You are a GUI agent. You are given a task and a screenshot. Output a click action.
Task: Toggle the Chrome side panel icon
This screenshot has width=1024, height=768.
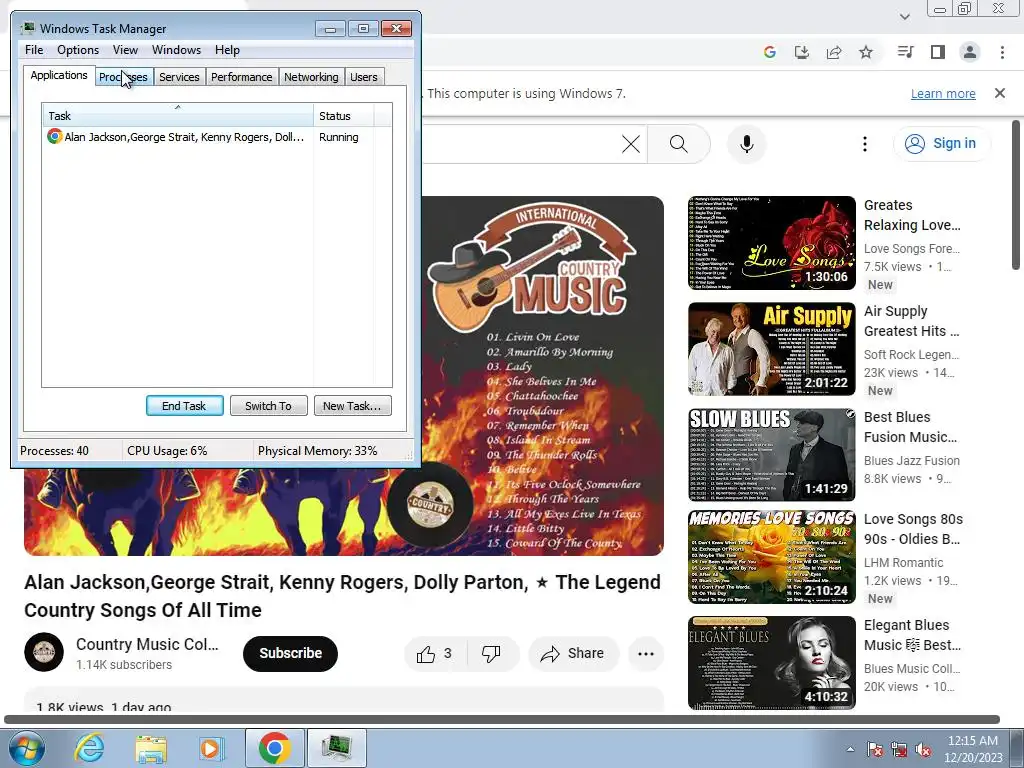(x=938, y=52)
